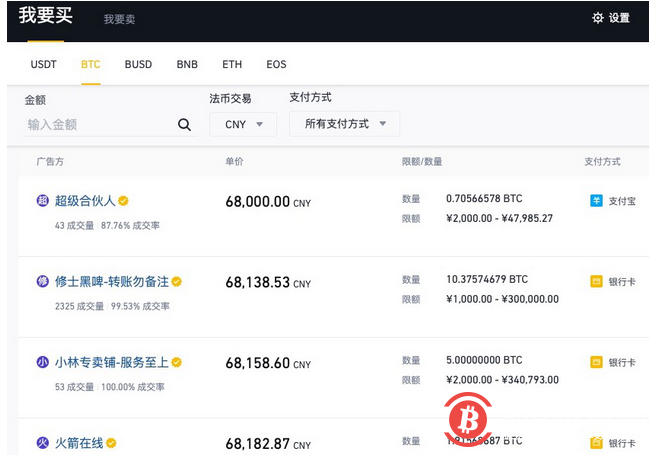Open the 修士黑啤-转账勿备注 merchant link
This screenshot has width=662, height=459.
[111, 282]
